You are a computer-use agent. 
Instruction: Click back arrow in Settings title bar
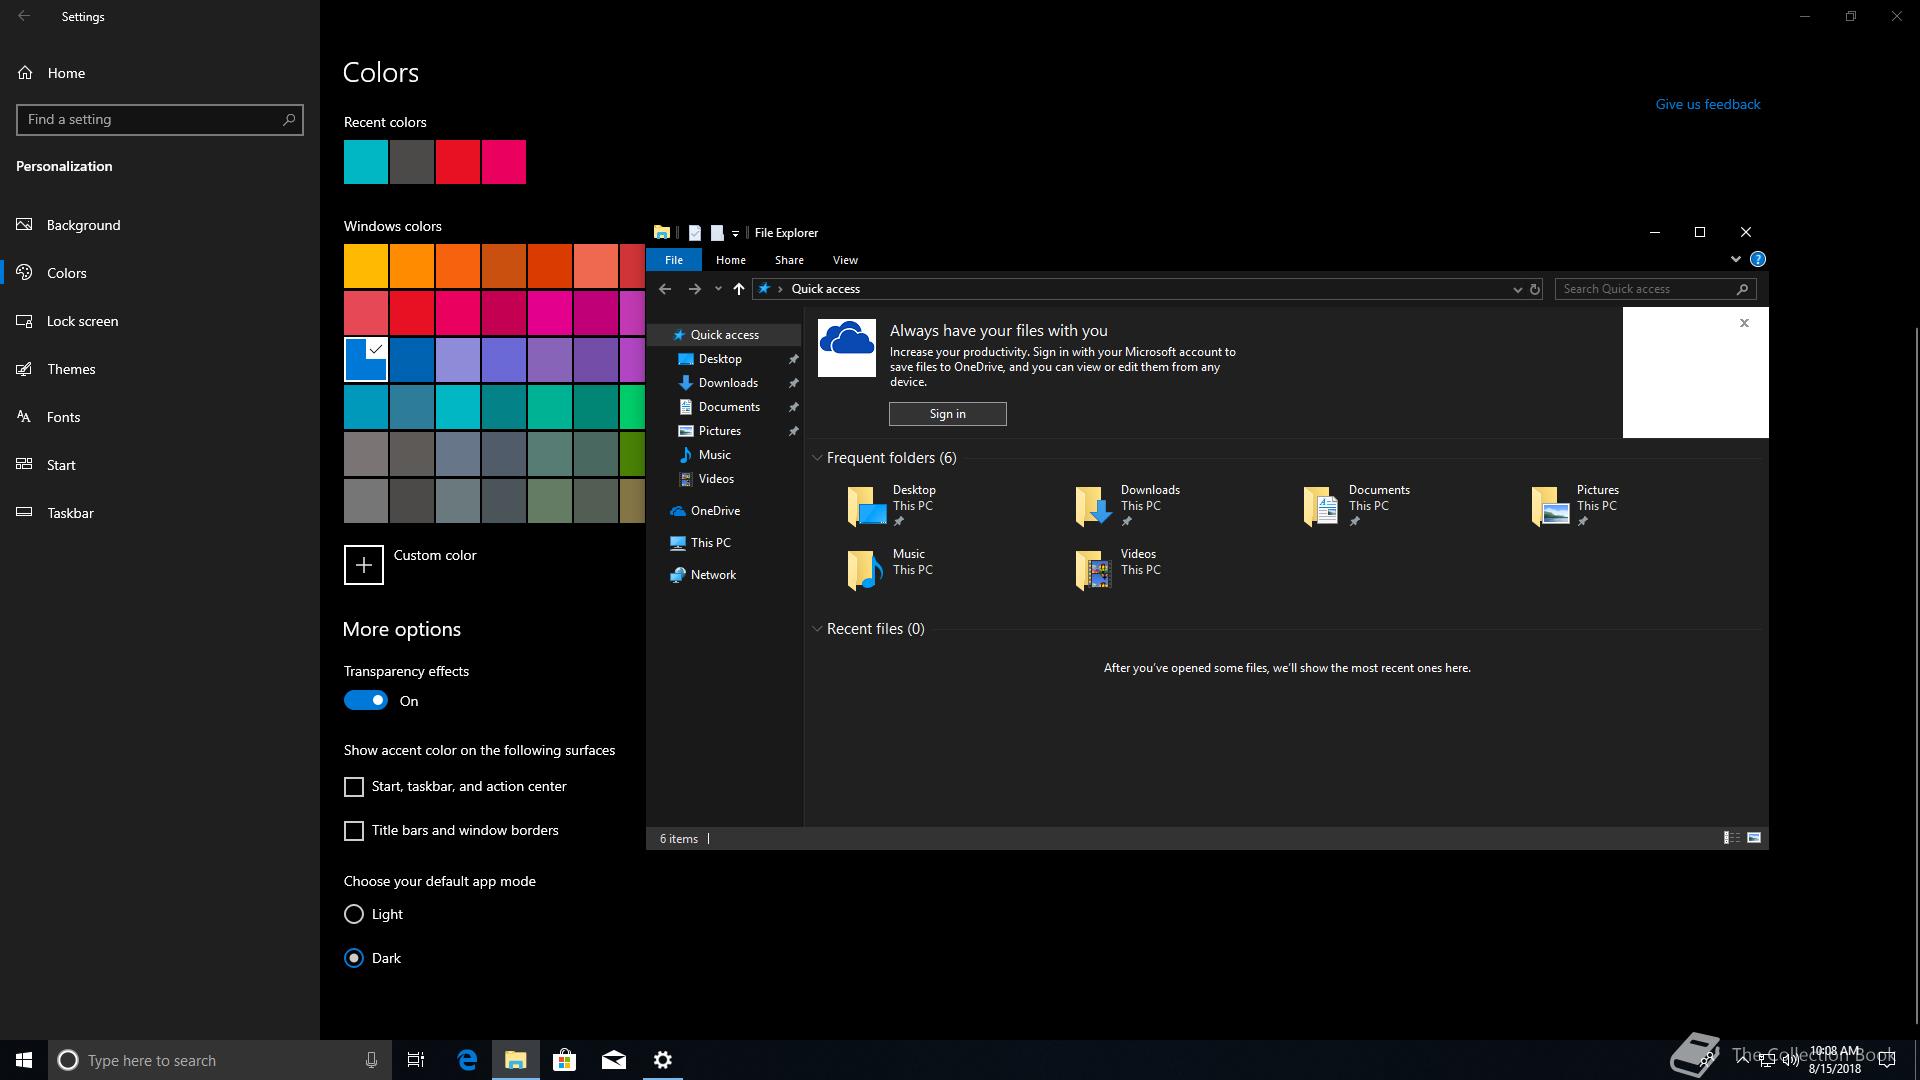[24, 16]
